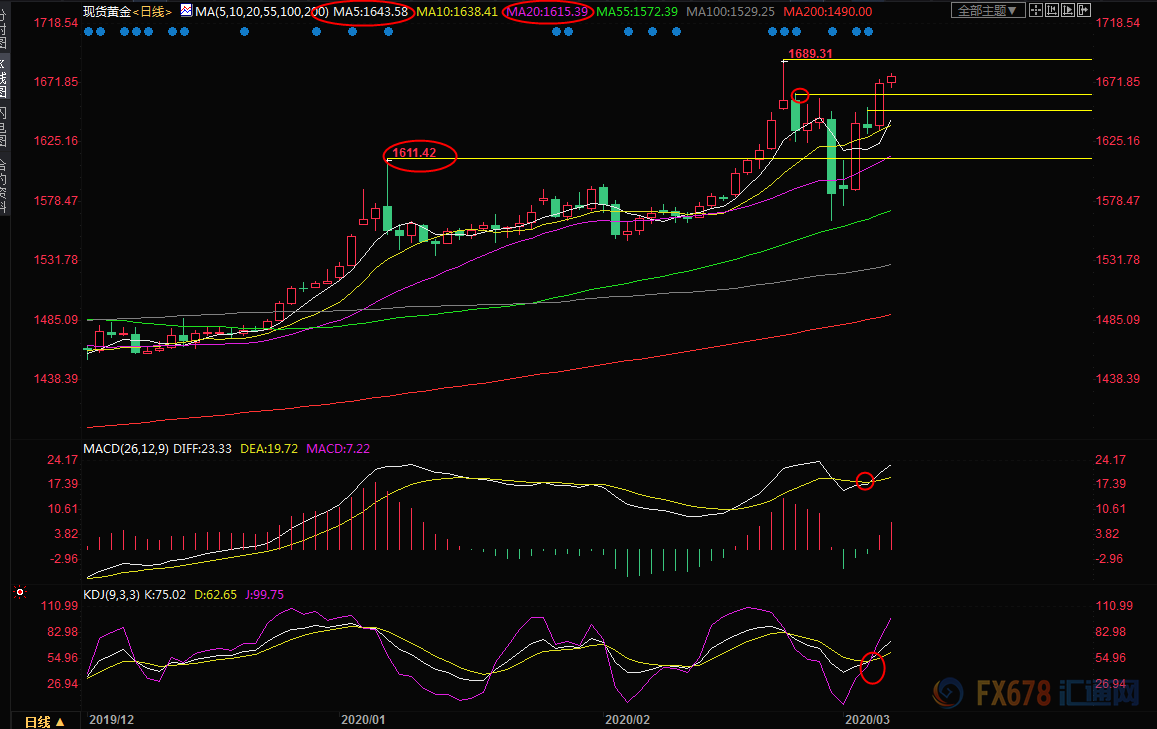
Task: Click the MACD(26,12,9) indicator label
Action: coord(126,449)
